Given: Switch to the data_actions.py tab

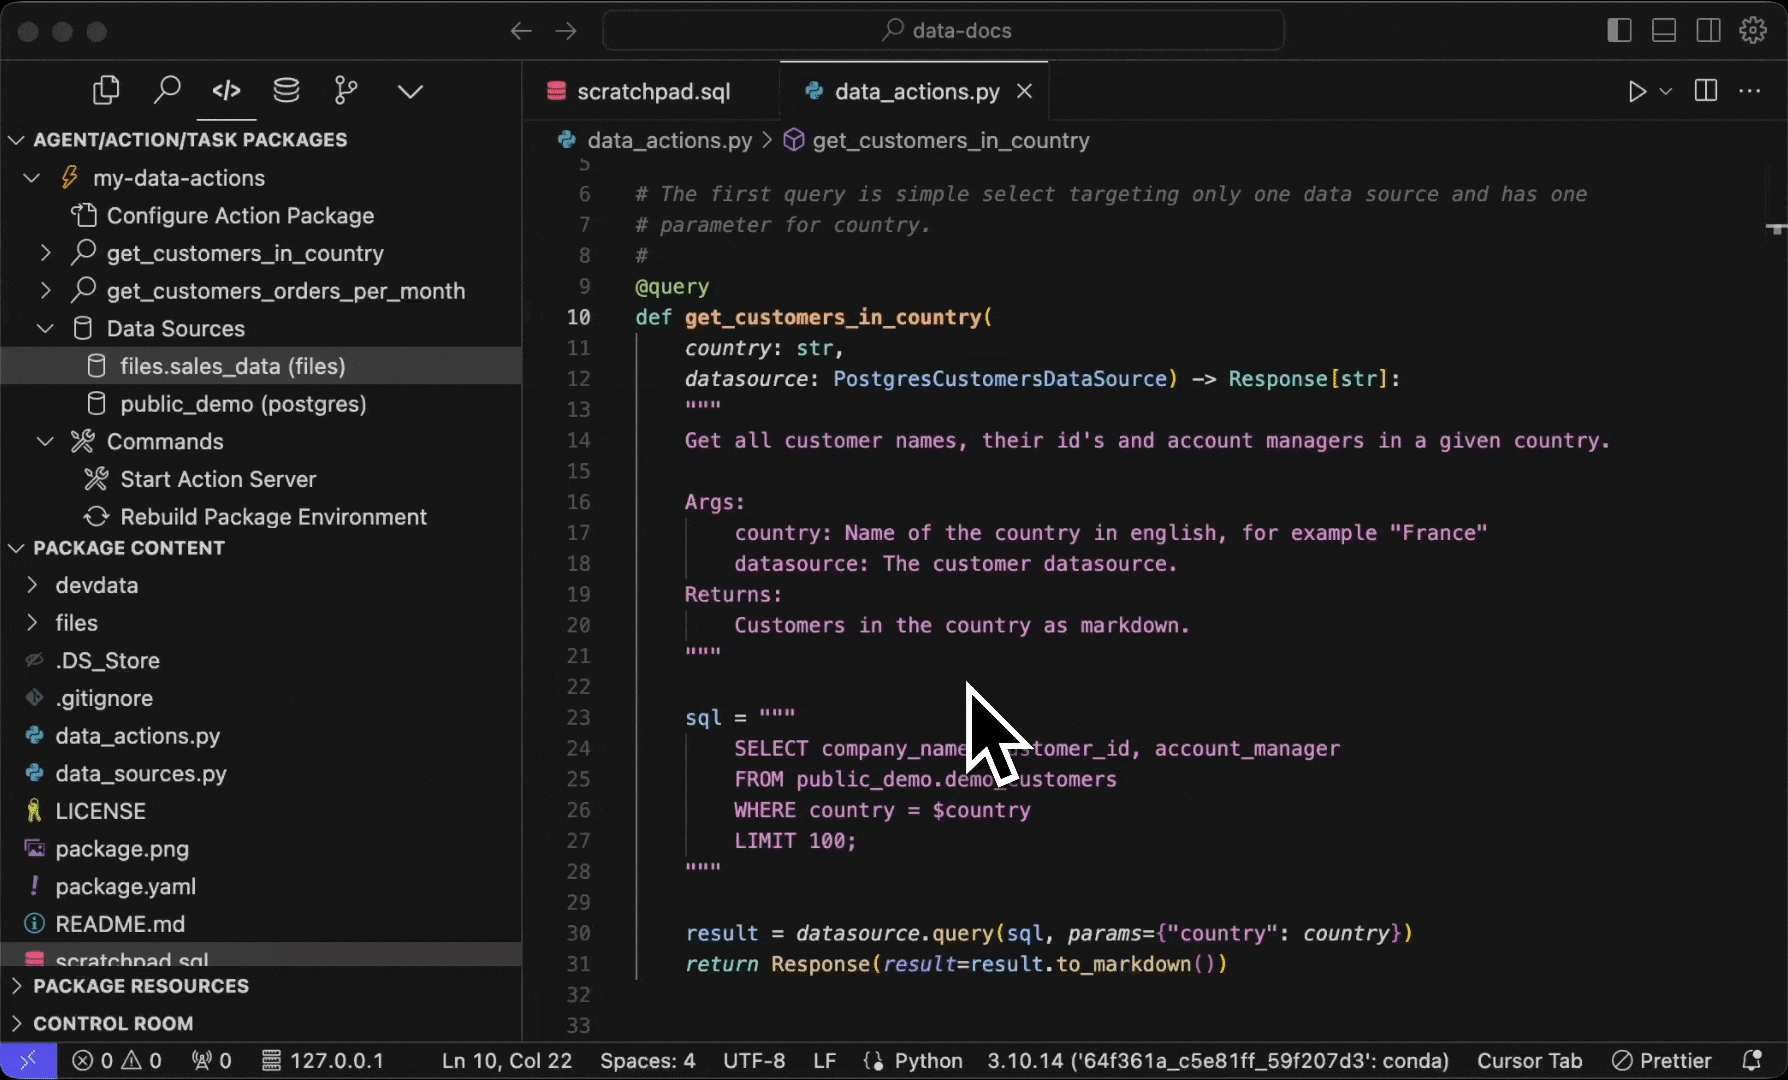Looking at the screenshot, I should point(916,91).
